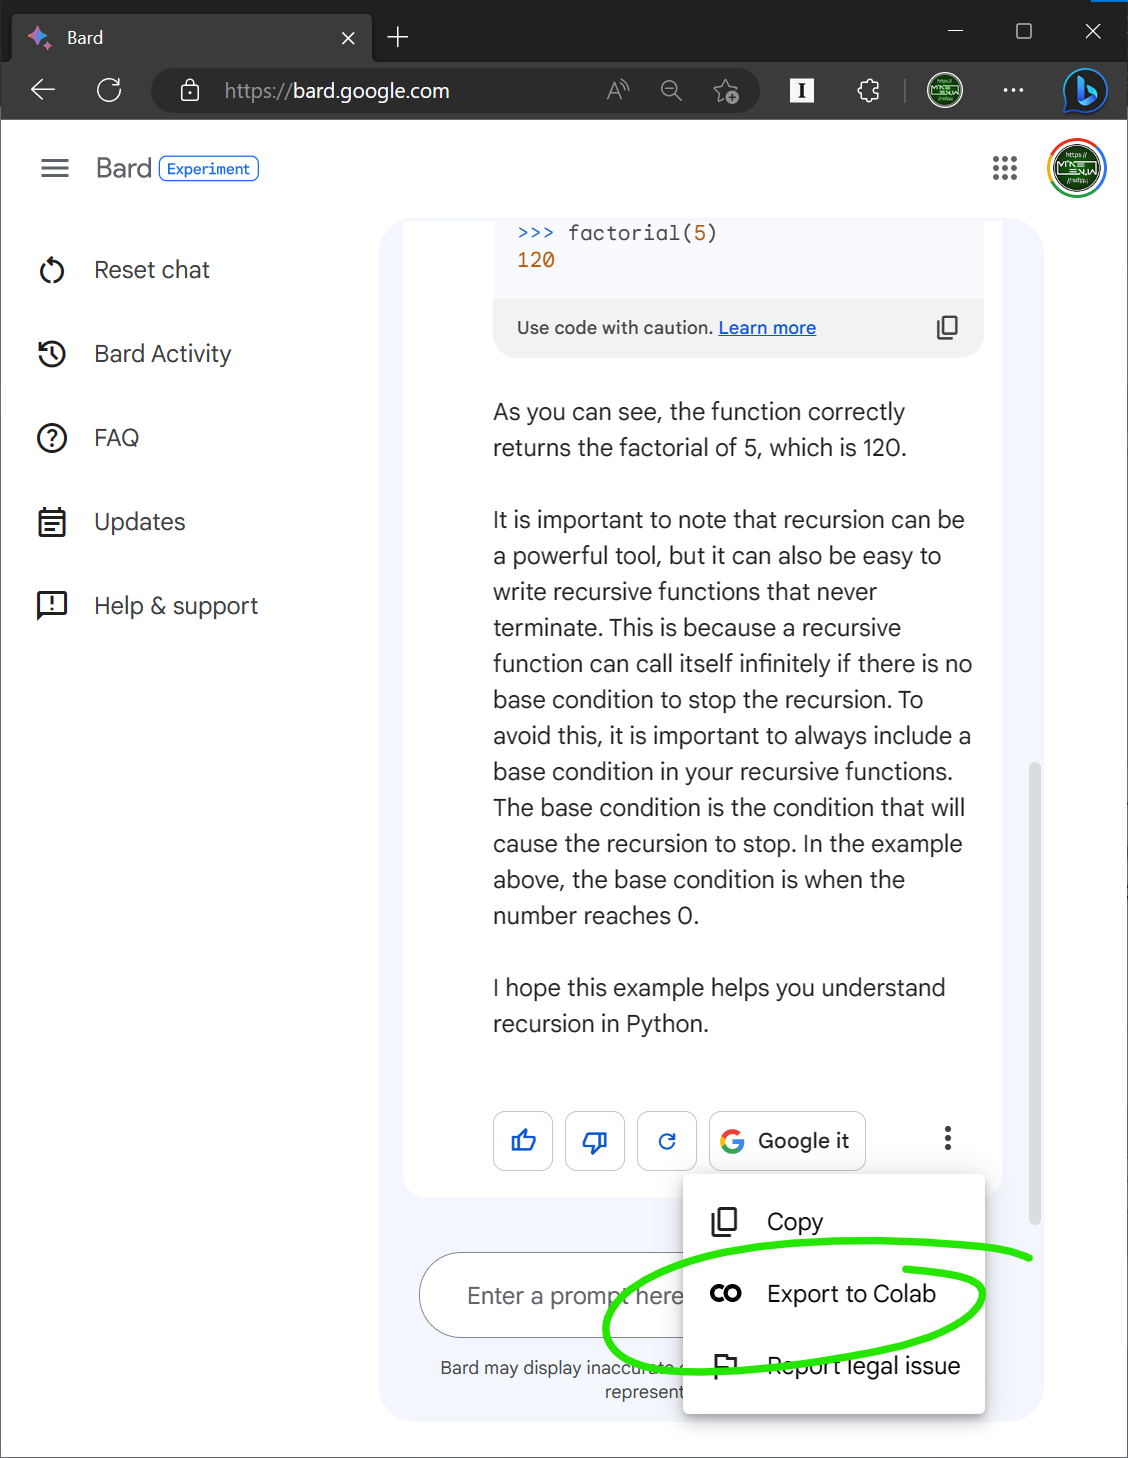Click the thumbs up icon on Bard's response
Image resolution: width=1128 pixels, height=1458 pixels.
click(522, 1141)
